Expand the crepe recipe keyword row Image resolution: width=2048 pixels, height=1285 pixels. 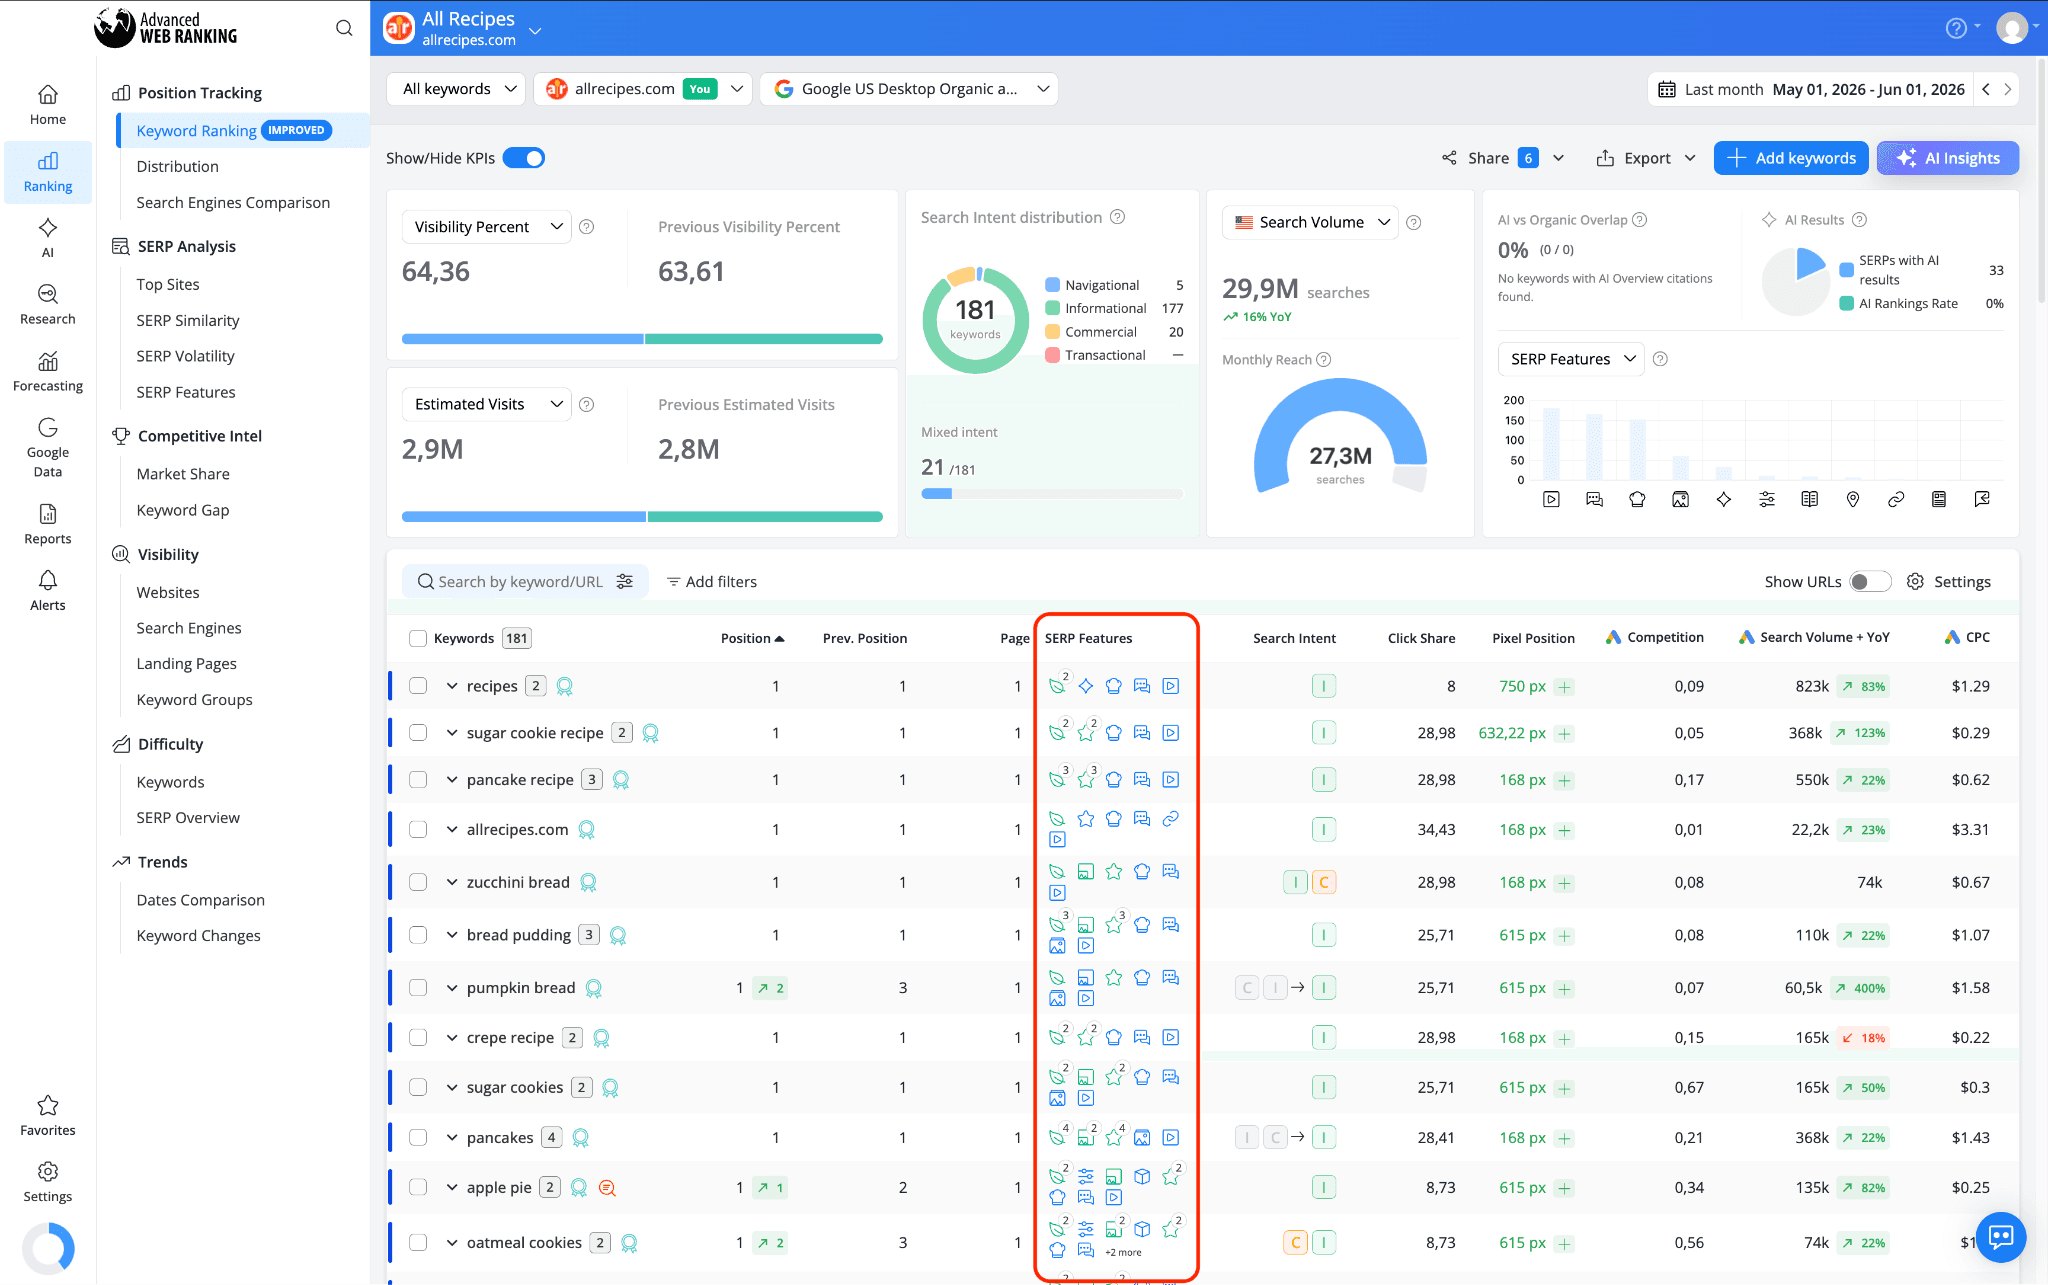[x=452, y=1038]
